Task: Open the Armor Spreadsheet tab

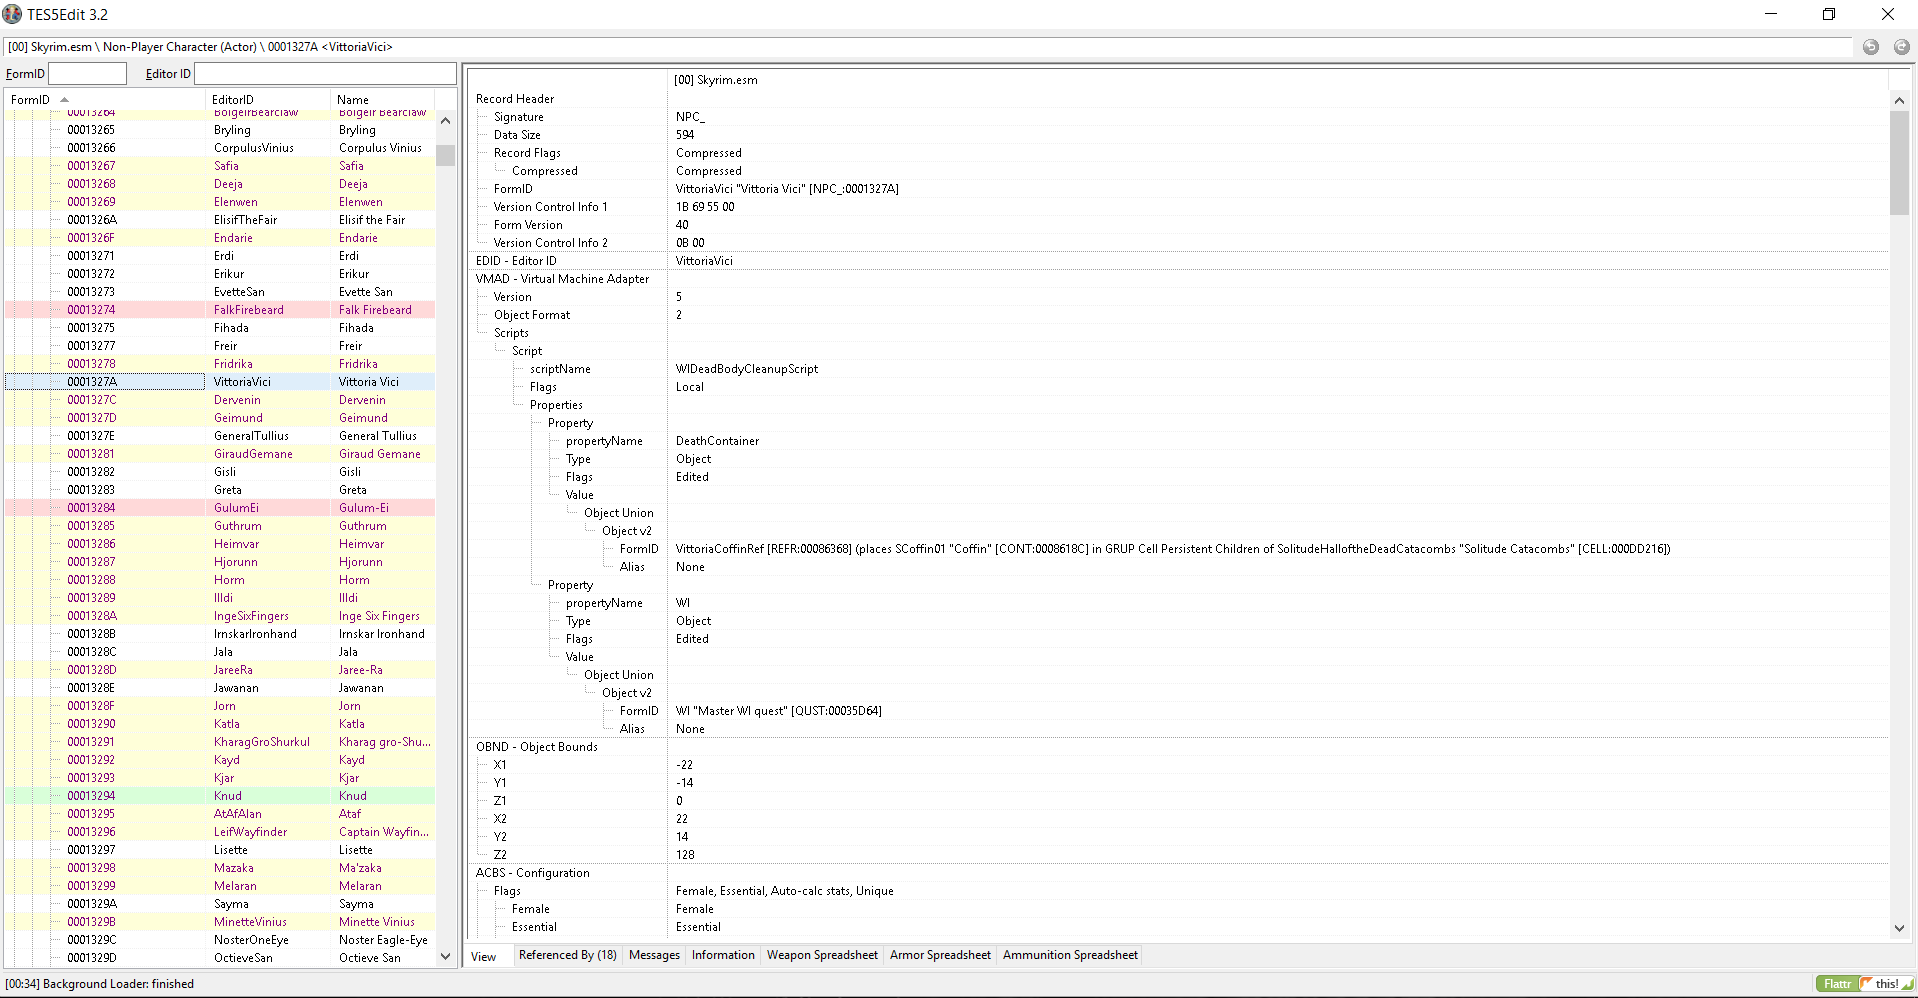Action: pyautogui.click(x=940, y=955)
